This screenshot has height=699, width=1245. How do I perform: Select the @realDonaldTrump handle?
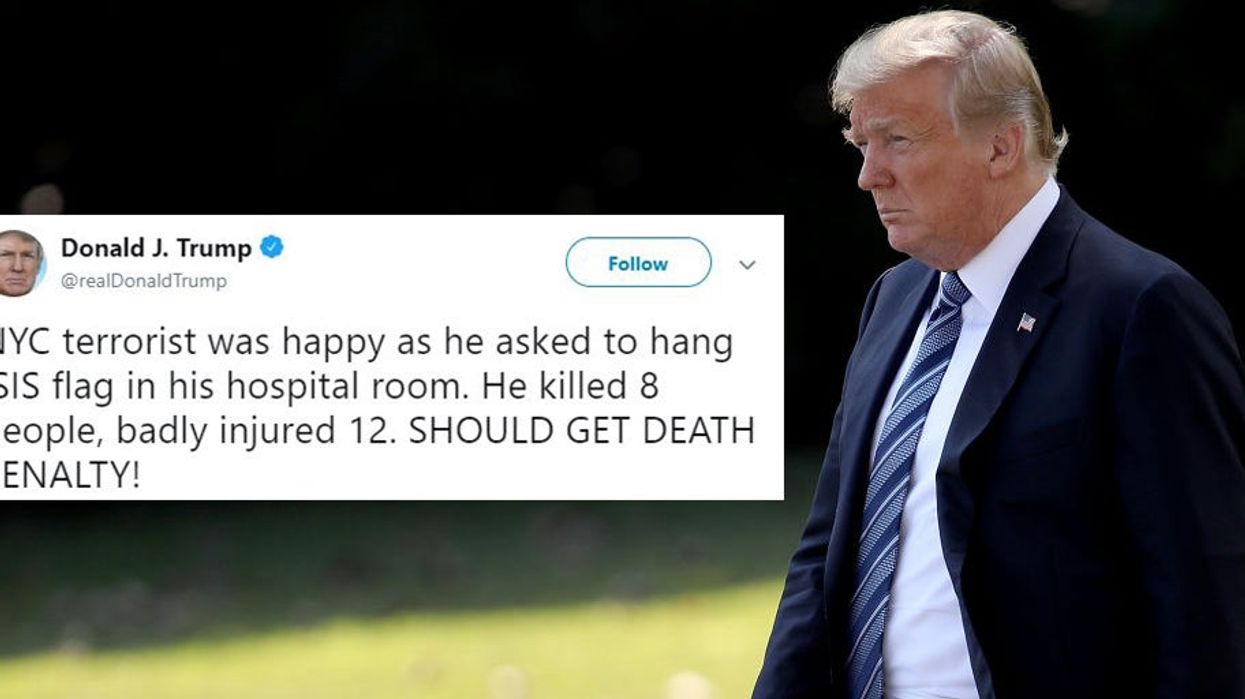[x=144, y=281]
